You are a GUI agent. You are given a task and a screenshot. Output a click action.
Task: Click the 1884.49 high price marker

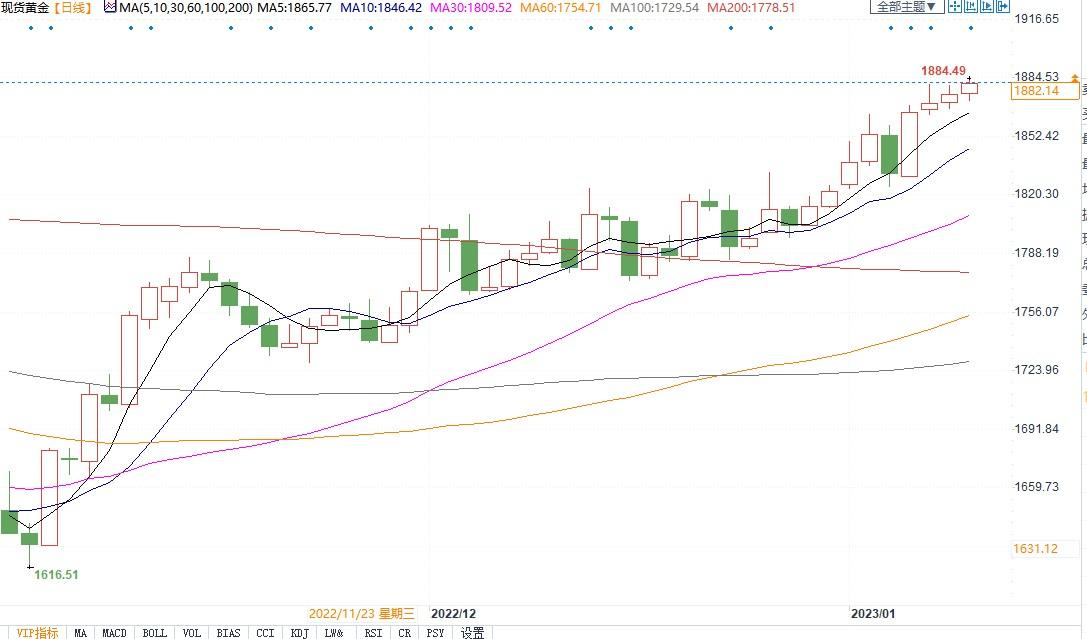pyautogui.click(x=943, y=71)
